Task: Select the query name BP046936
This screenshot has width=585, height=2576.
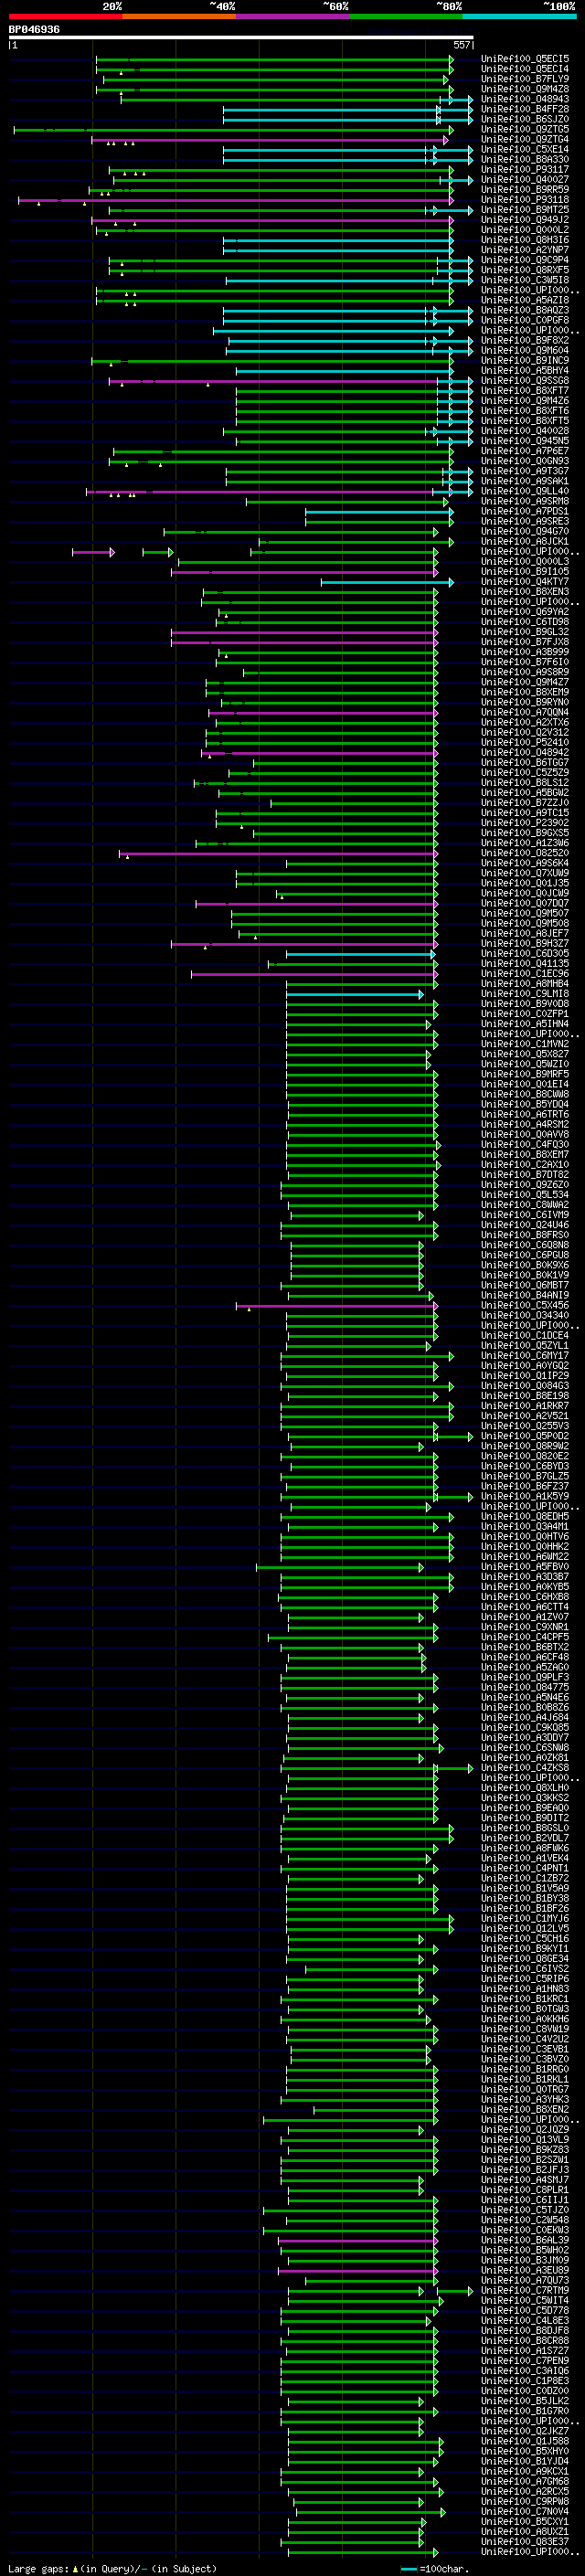Action: coord(34,30)
